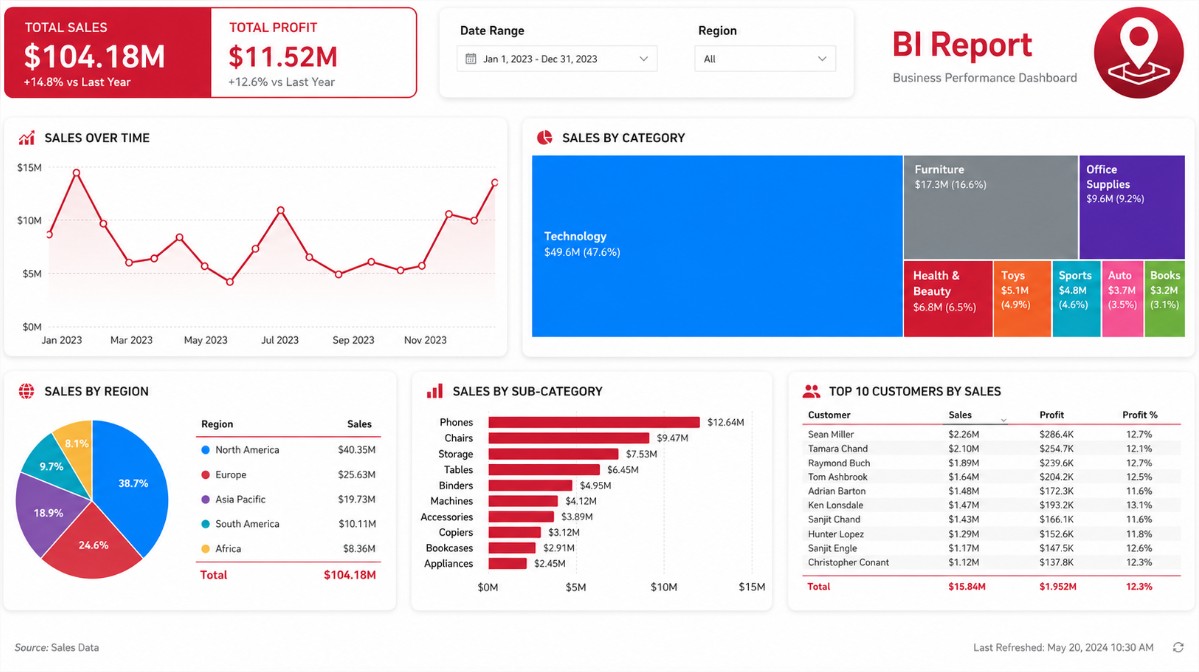1199x672 pixels.
Task: Select the Technology treemap tile
Action: (x=717, y=246)
